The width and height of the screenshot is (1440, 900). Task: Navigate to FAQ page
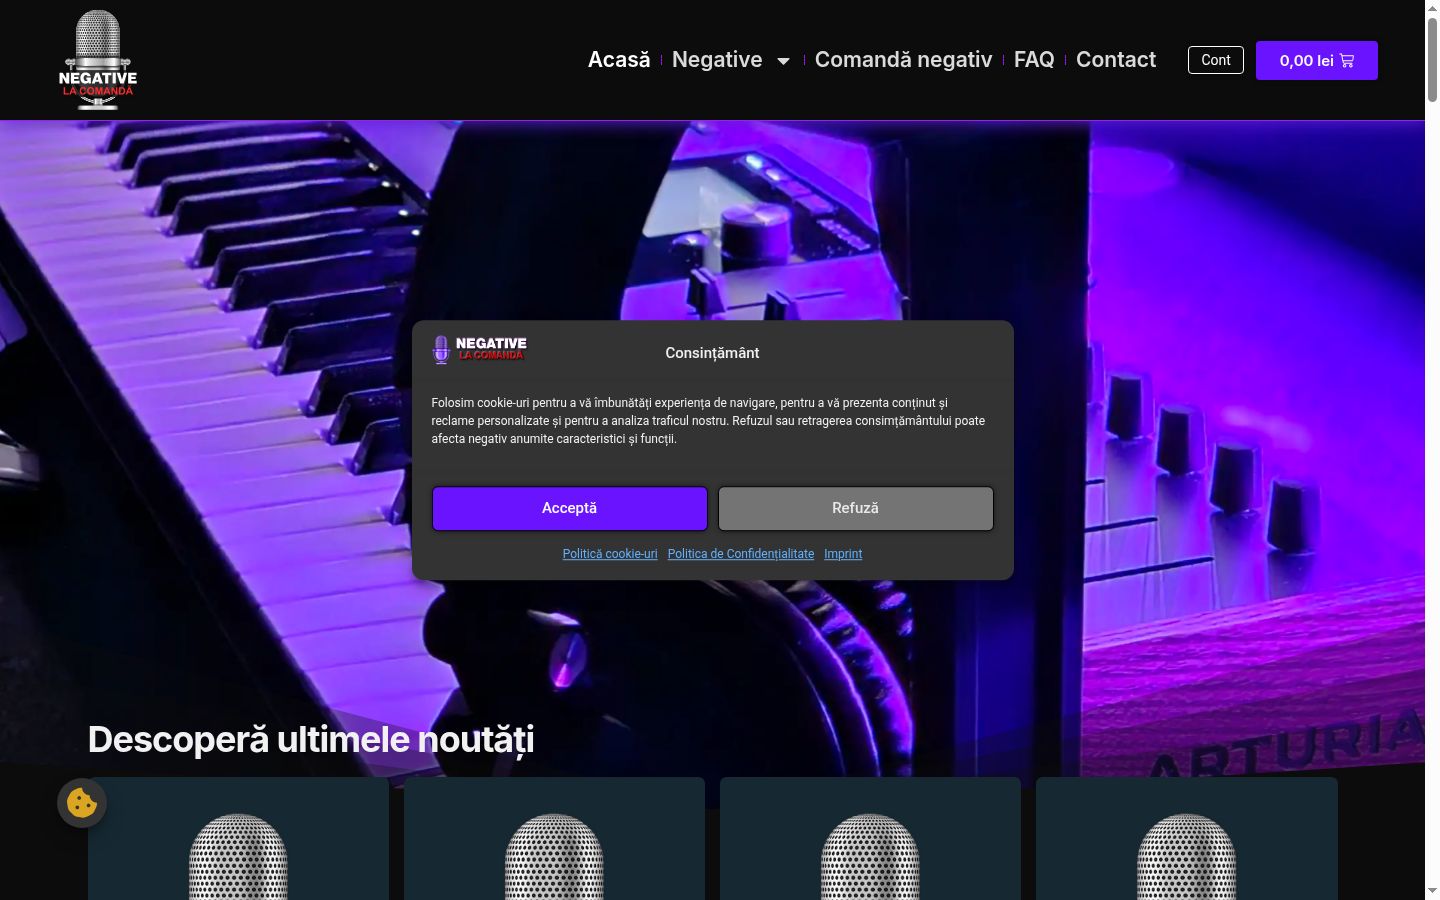tap(1034, 60)
